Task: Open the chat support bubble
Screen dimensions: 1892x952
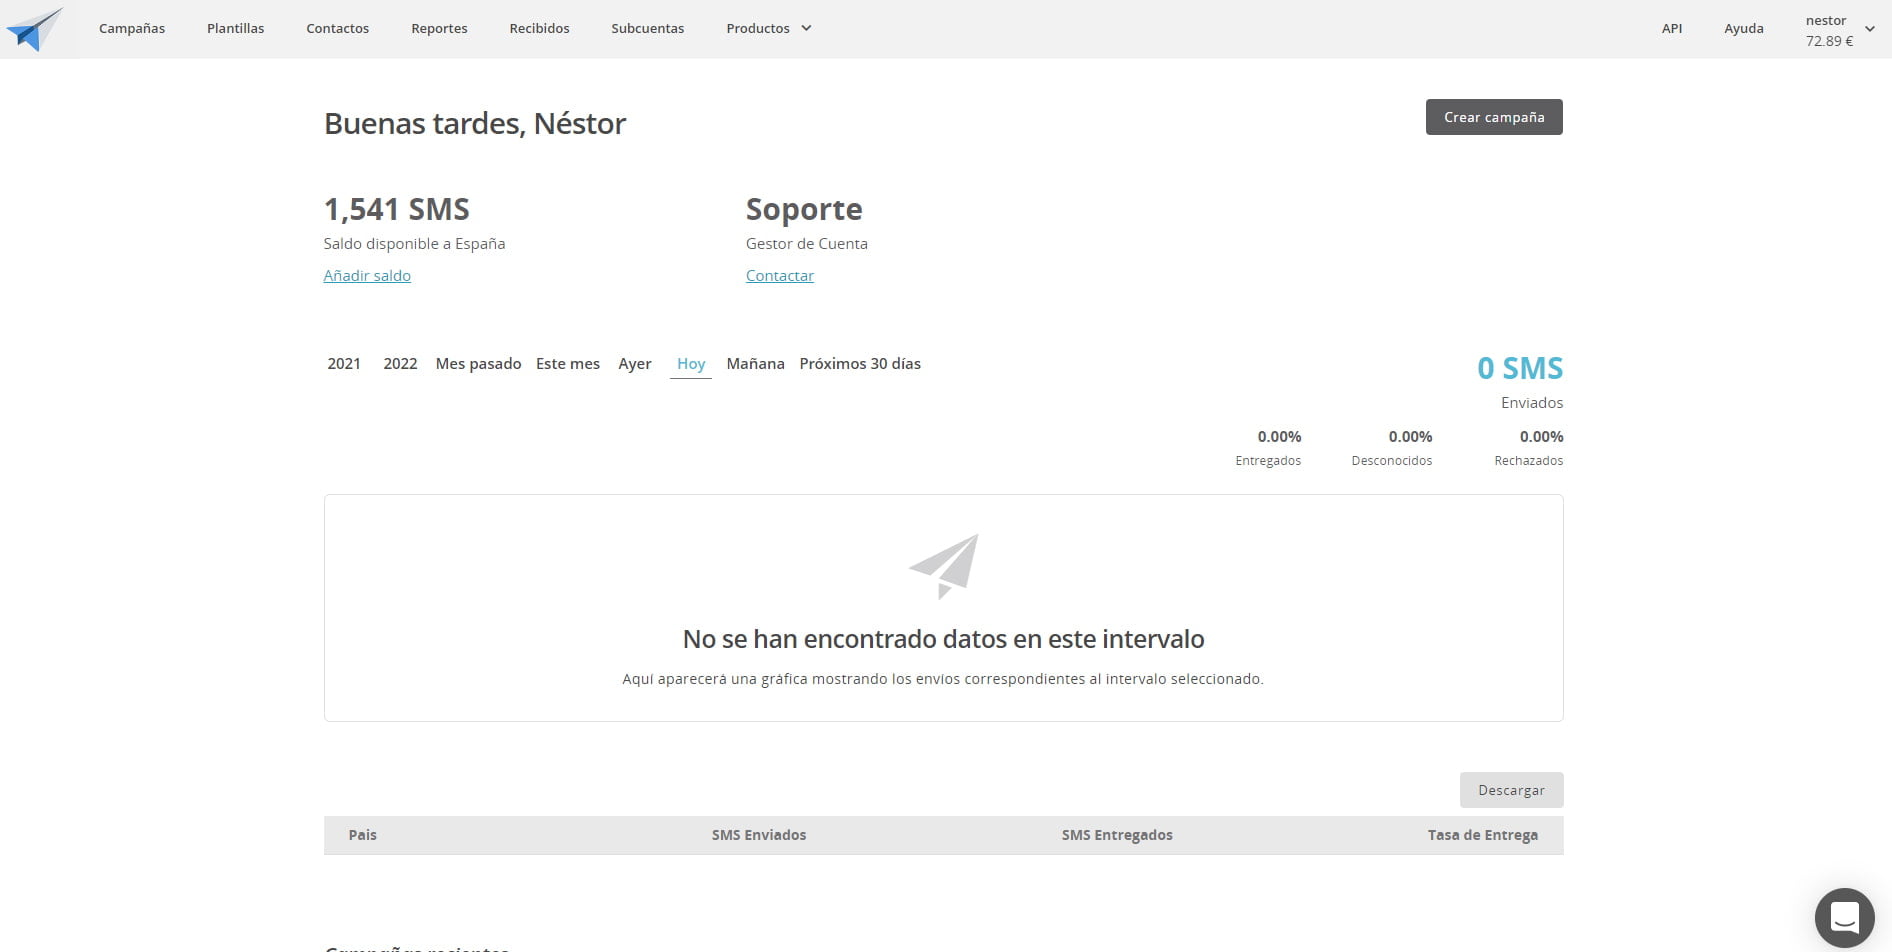Action: (1844, 917)
